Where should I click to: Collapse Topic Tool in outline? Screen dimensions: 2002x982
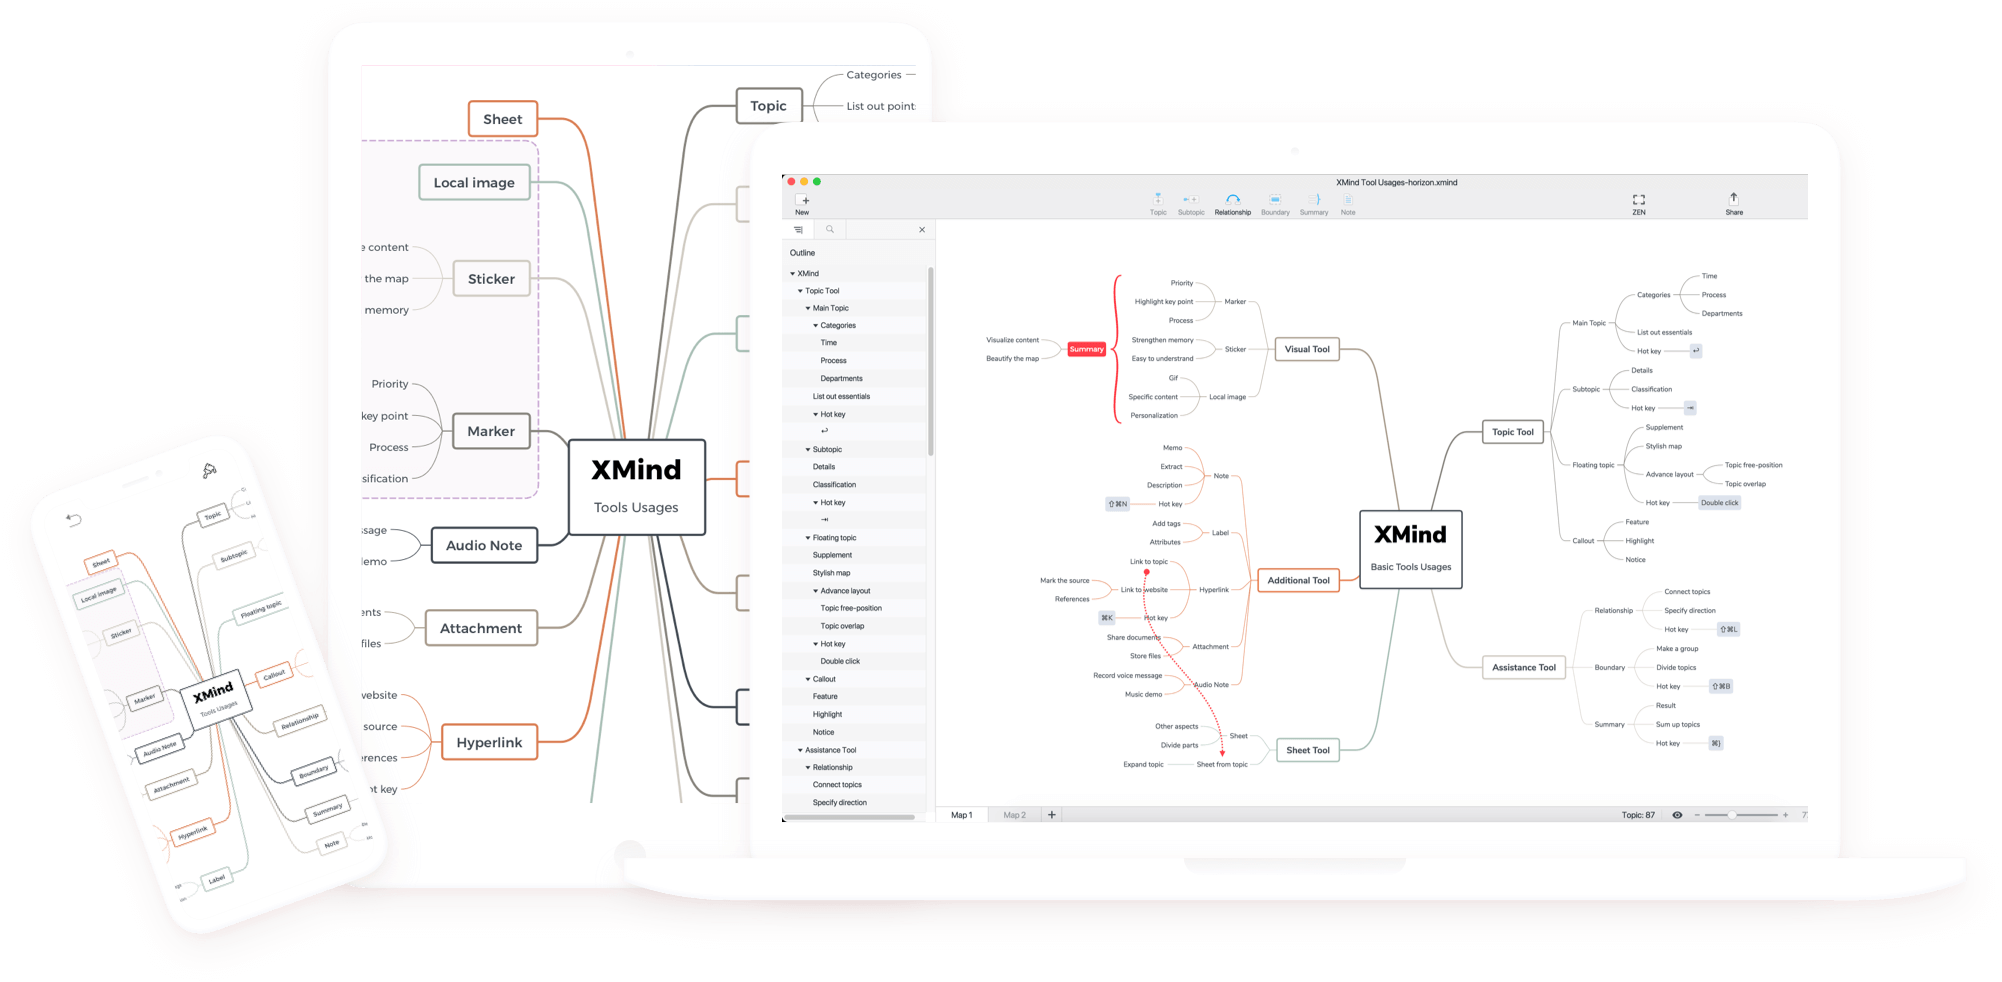800,291
